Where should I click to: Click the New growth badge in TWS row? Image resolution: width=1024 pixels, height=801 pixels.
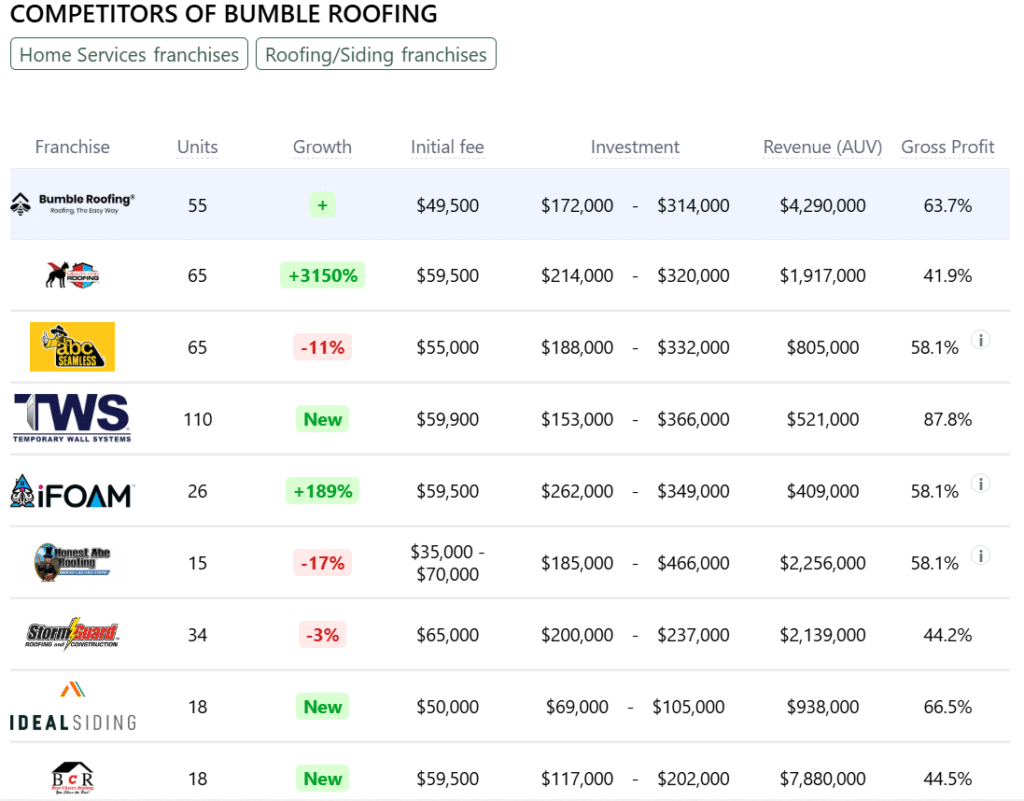(x=323, y=419)
